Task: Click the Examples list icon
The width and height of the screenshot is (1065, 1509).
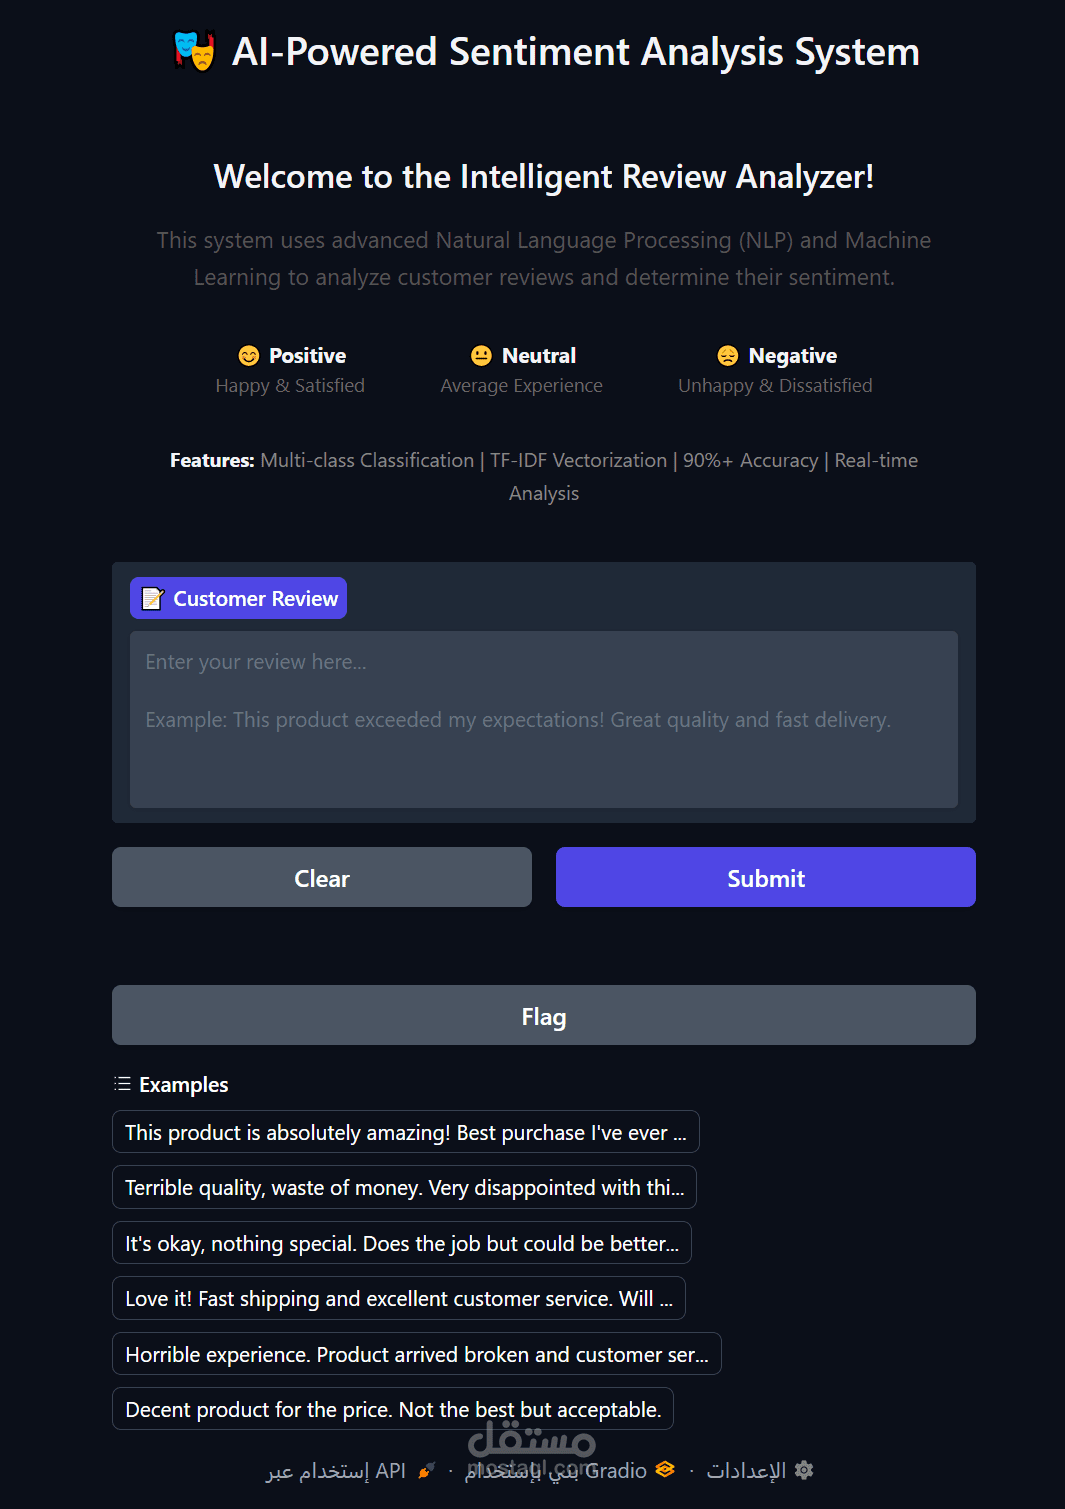Action: click(123, 1084)
